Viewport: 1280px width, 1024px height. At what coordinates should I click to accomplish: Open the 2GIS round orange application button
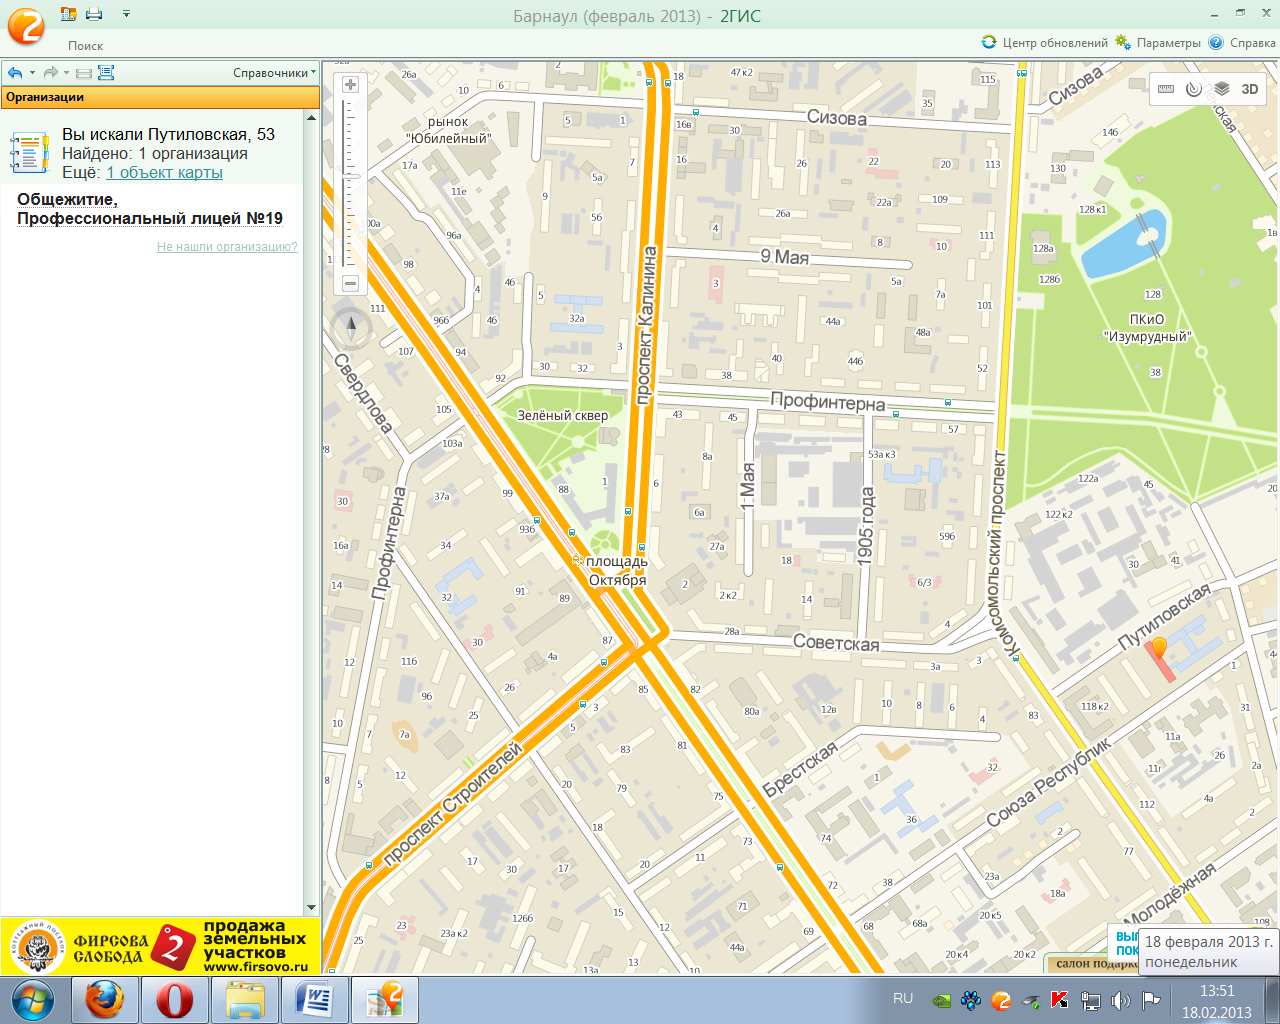(26, 26)
